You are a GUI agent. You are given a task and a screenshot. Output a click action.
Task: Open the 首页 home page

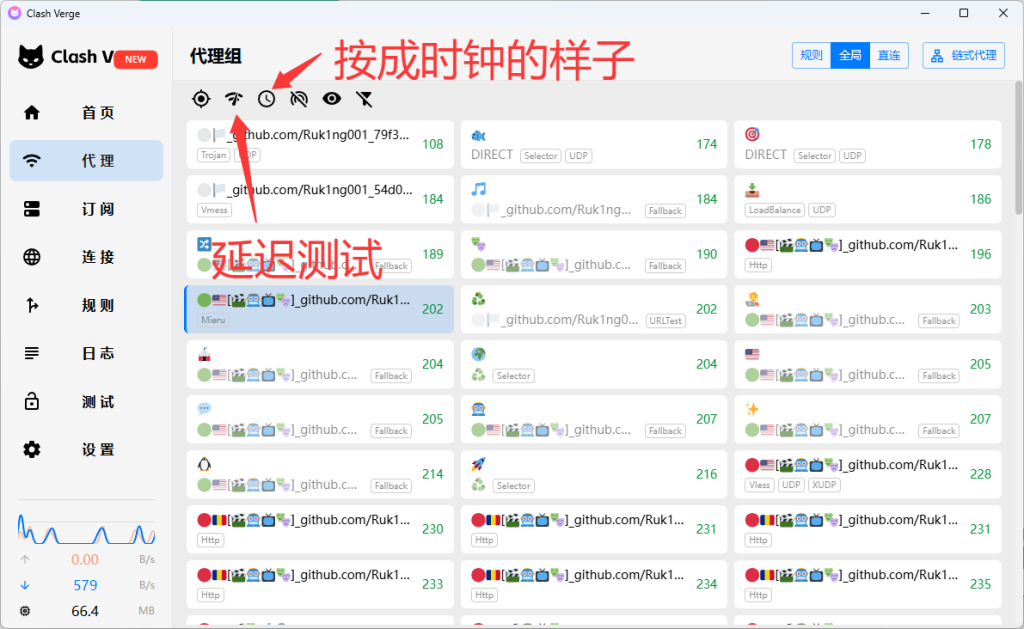86,112
